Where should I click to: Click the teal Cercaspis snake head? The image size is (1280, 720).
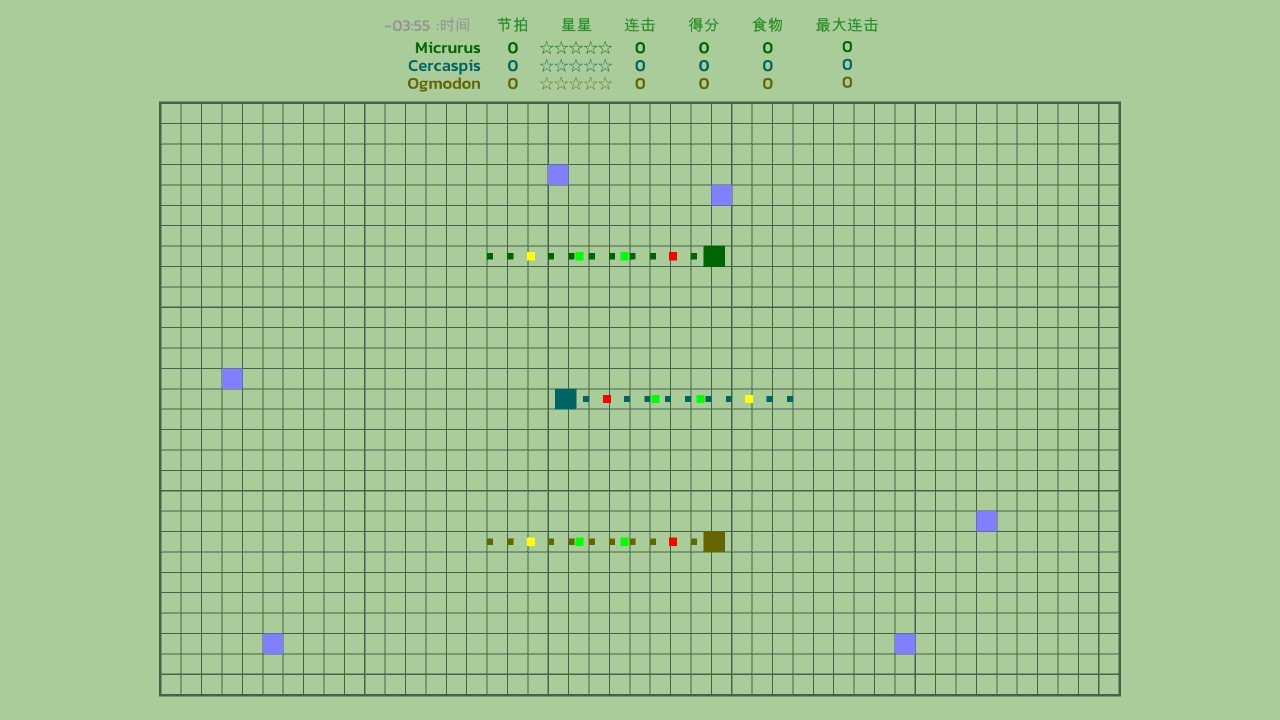[566, 399]
